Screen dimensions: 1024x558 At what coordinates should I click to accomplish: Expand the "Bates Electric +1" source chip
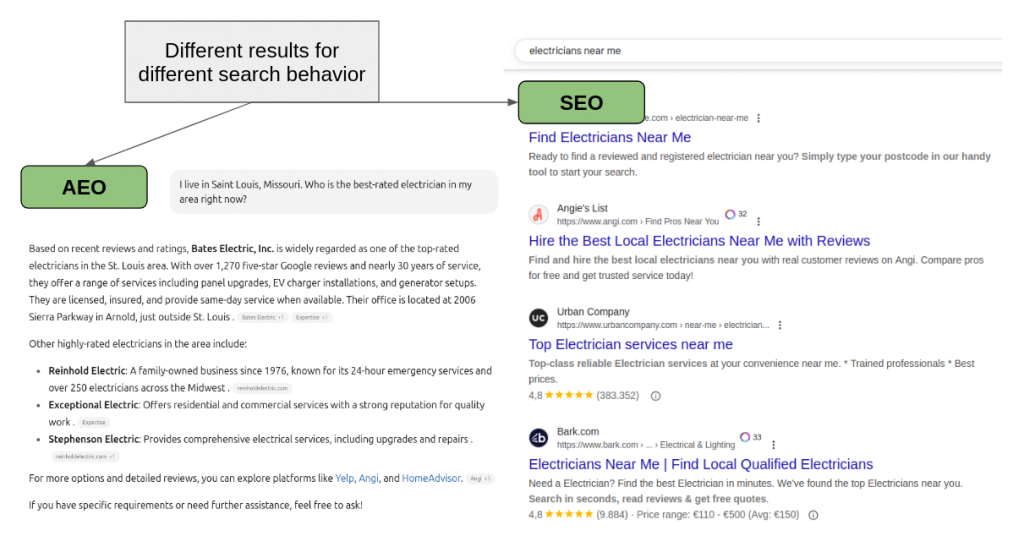263,317
